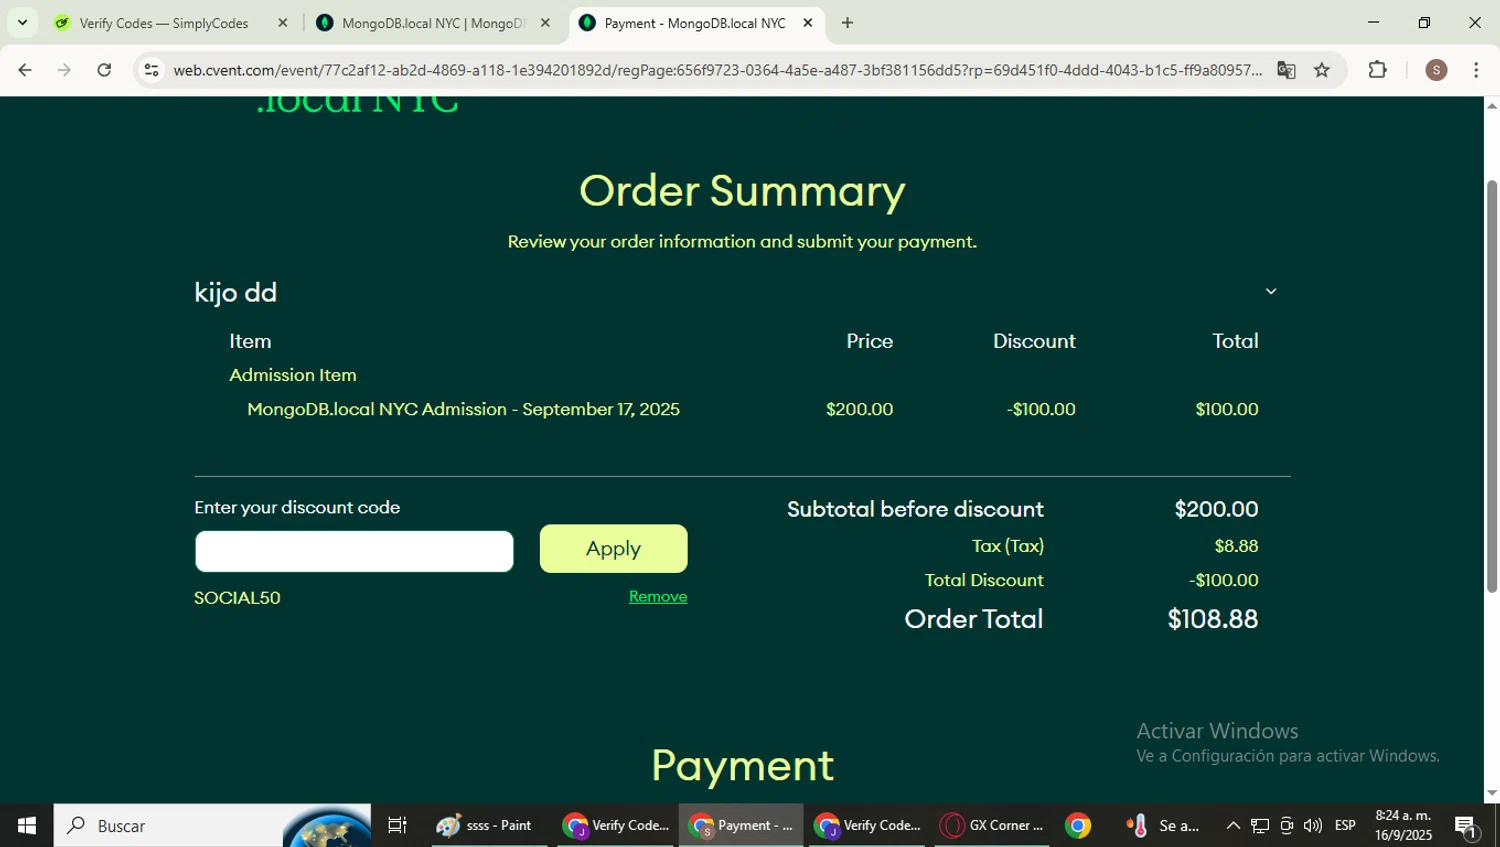Click the ESP language indicator

1345,825
